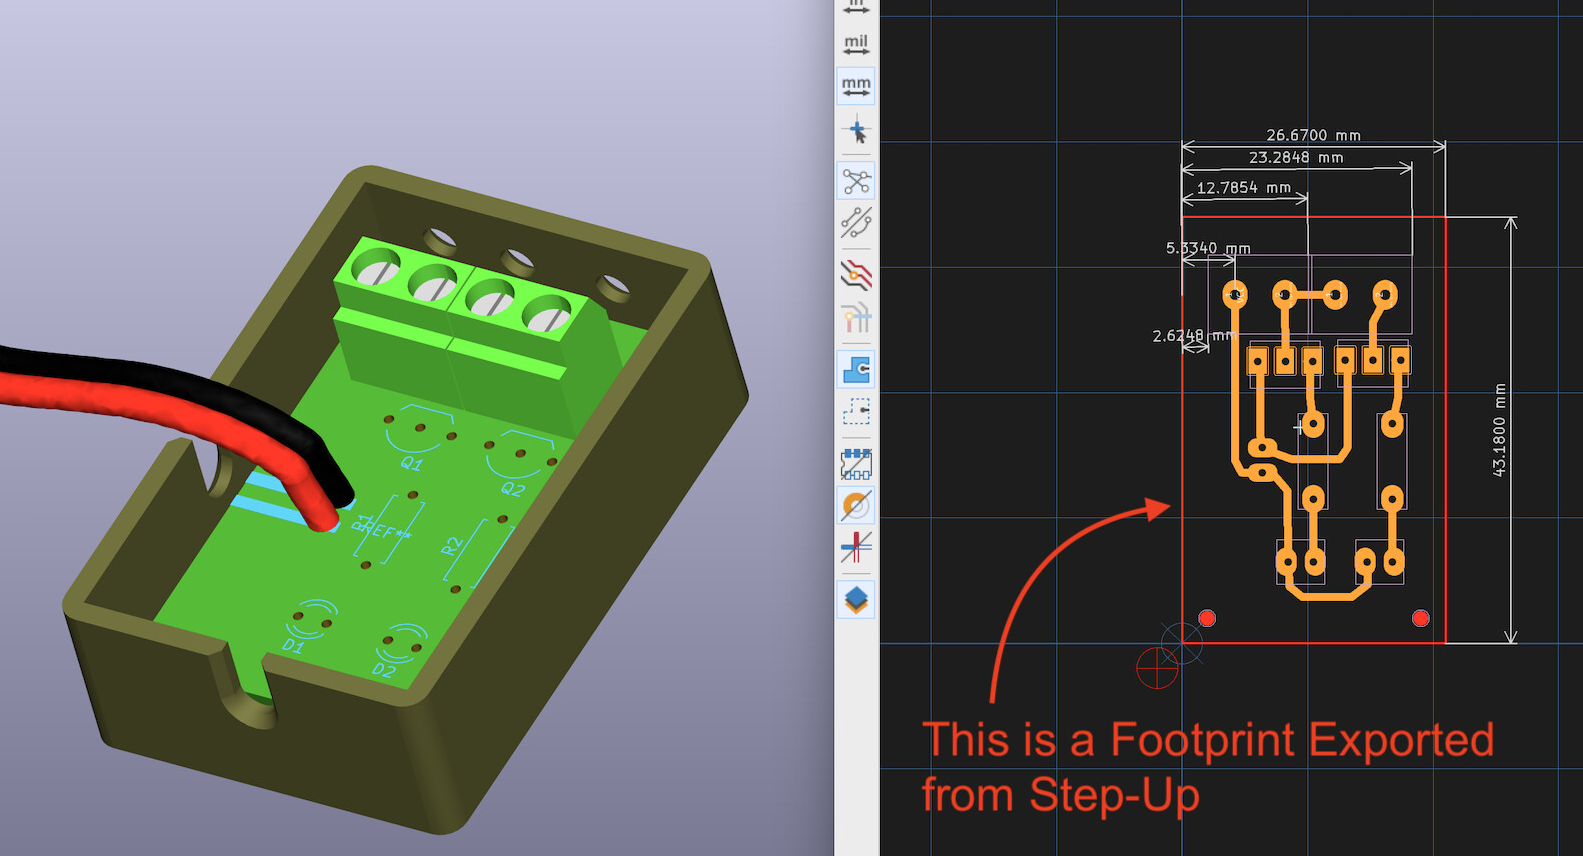Select the 26.6700 mm dimension label
The width and height of the screenshot is (1583, 856).
tap(1313, 135)
